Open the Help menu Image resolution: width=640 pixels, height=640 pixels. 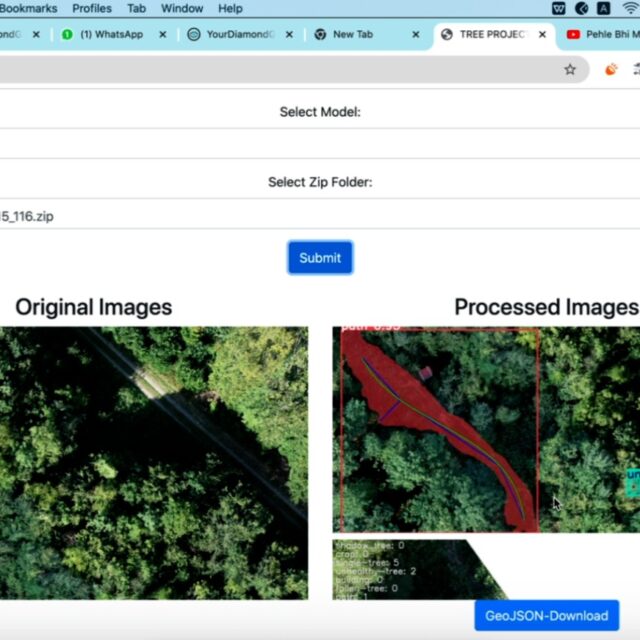(230, 8)
